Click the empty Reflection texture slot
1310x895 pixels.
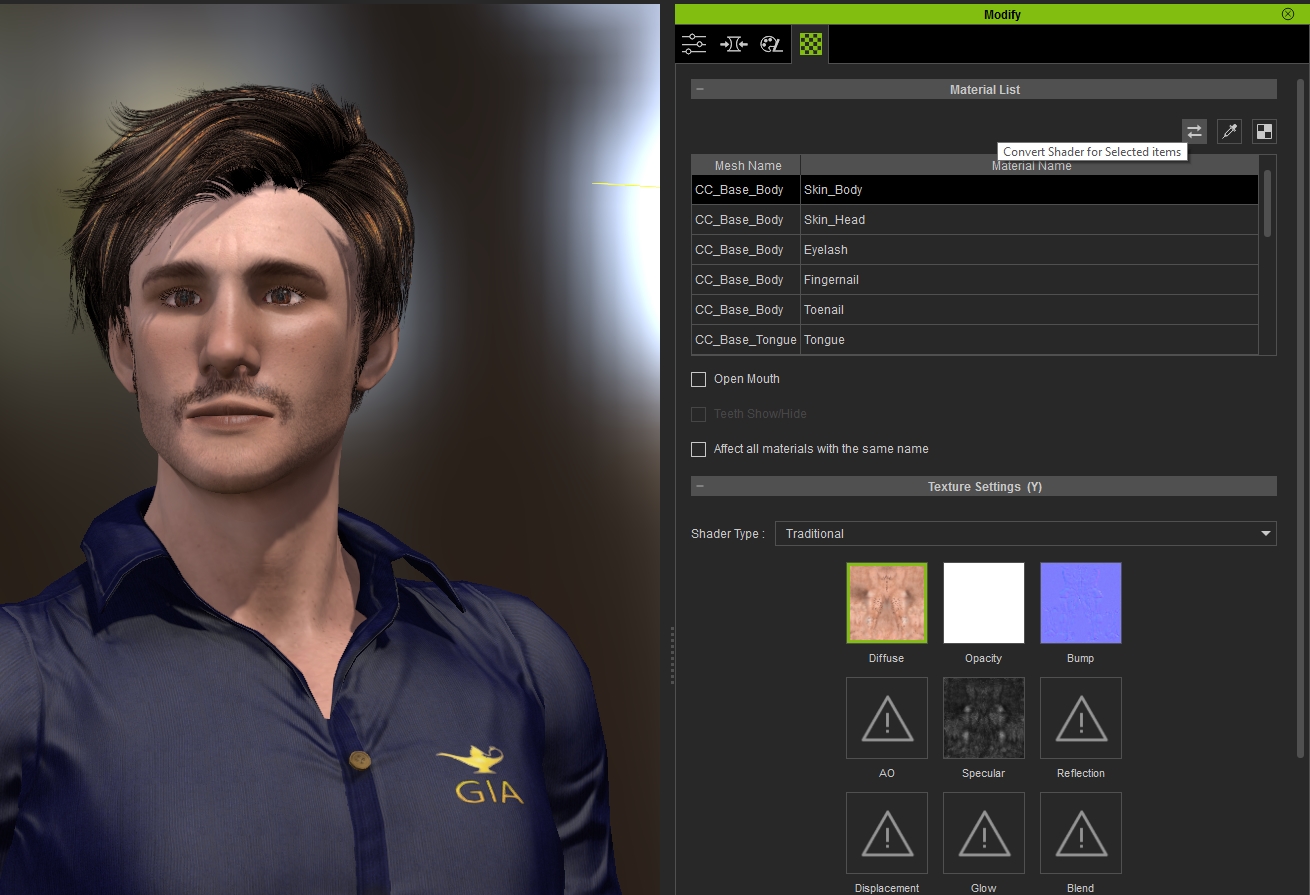1081,718
